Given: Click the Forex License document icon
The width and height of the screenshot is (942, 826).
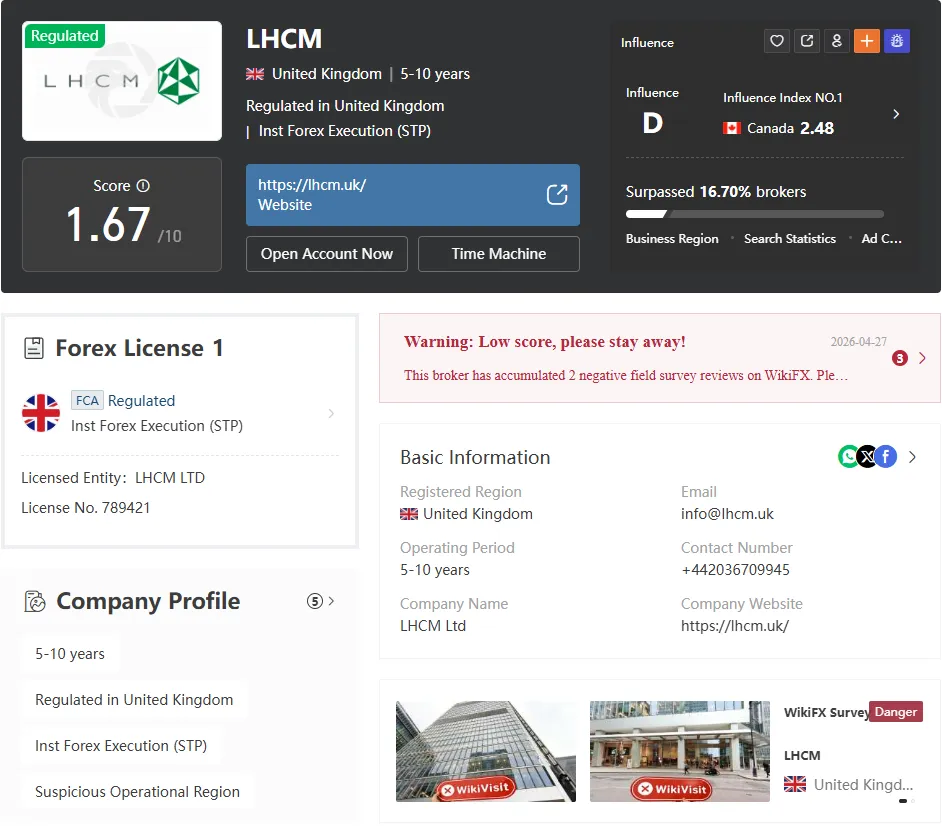Looking at the screenshot, I should [x=34, y=348].
